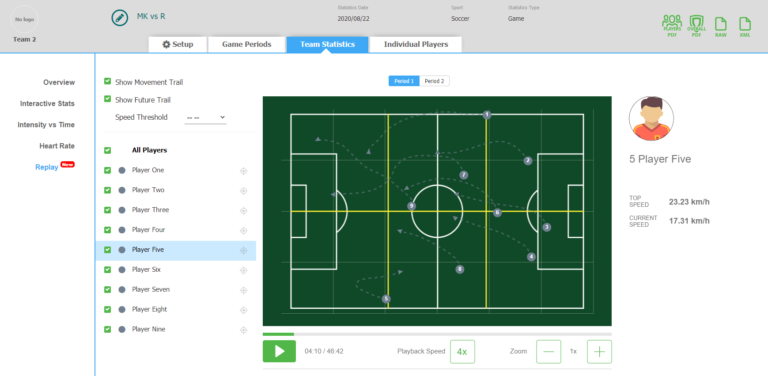Switch to Period 2
This screenshot has height=376, width=768.
click(x=434, y=81)
